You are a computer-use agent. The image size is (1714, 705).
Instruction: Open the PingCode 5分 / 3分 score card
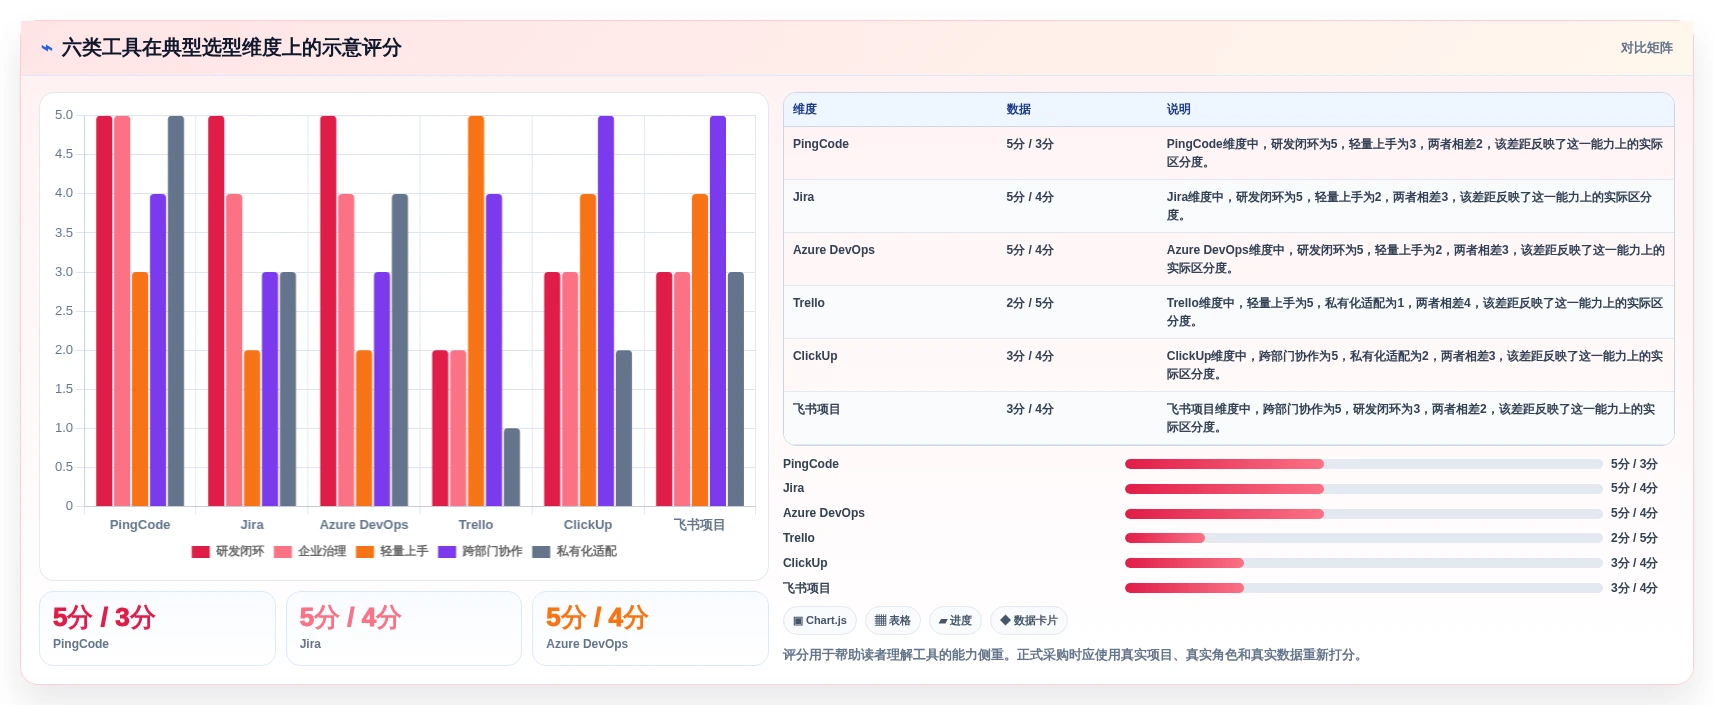pyautogui.click(x=157, y=628)
